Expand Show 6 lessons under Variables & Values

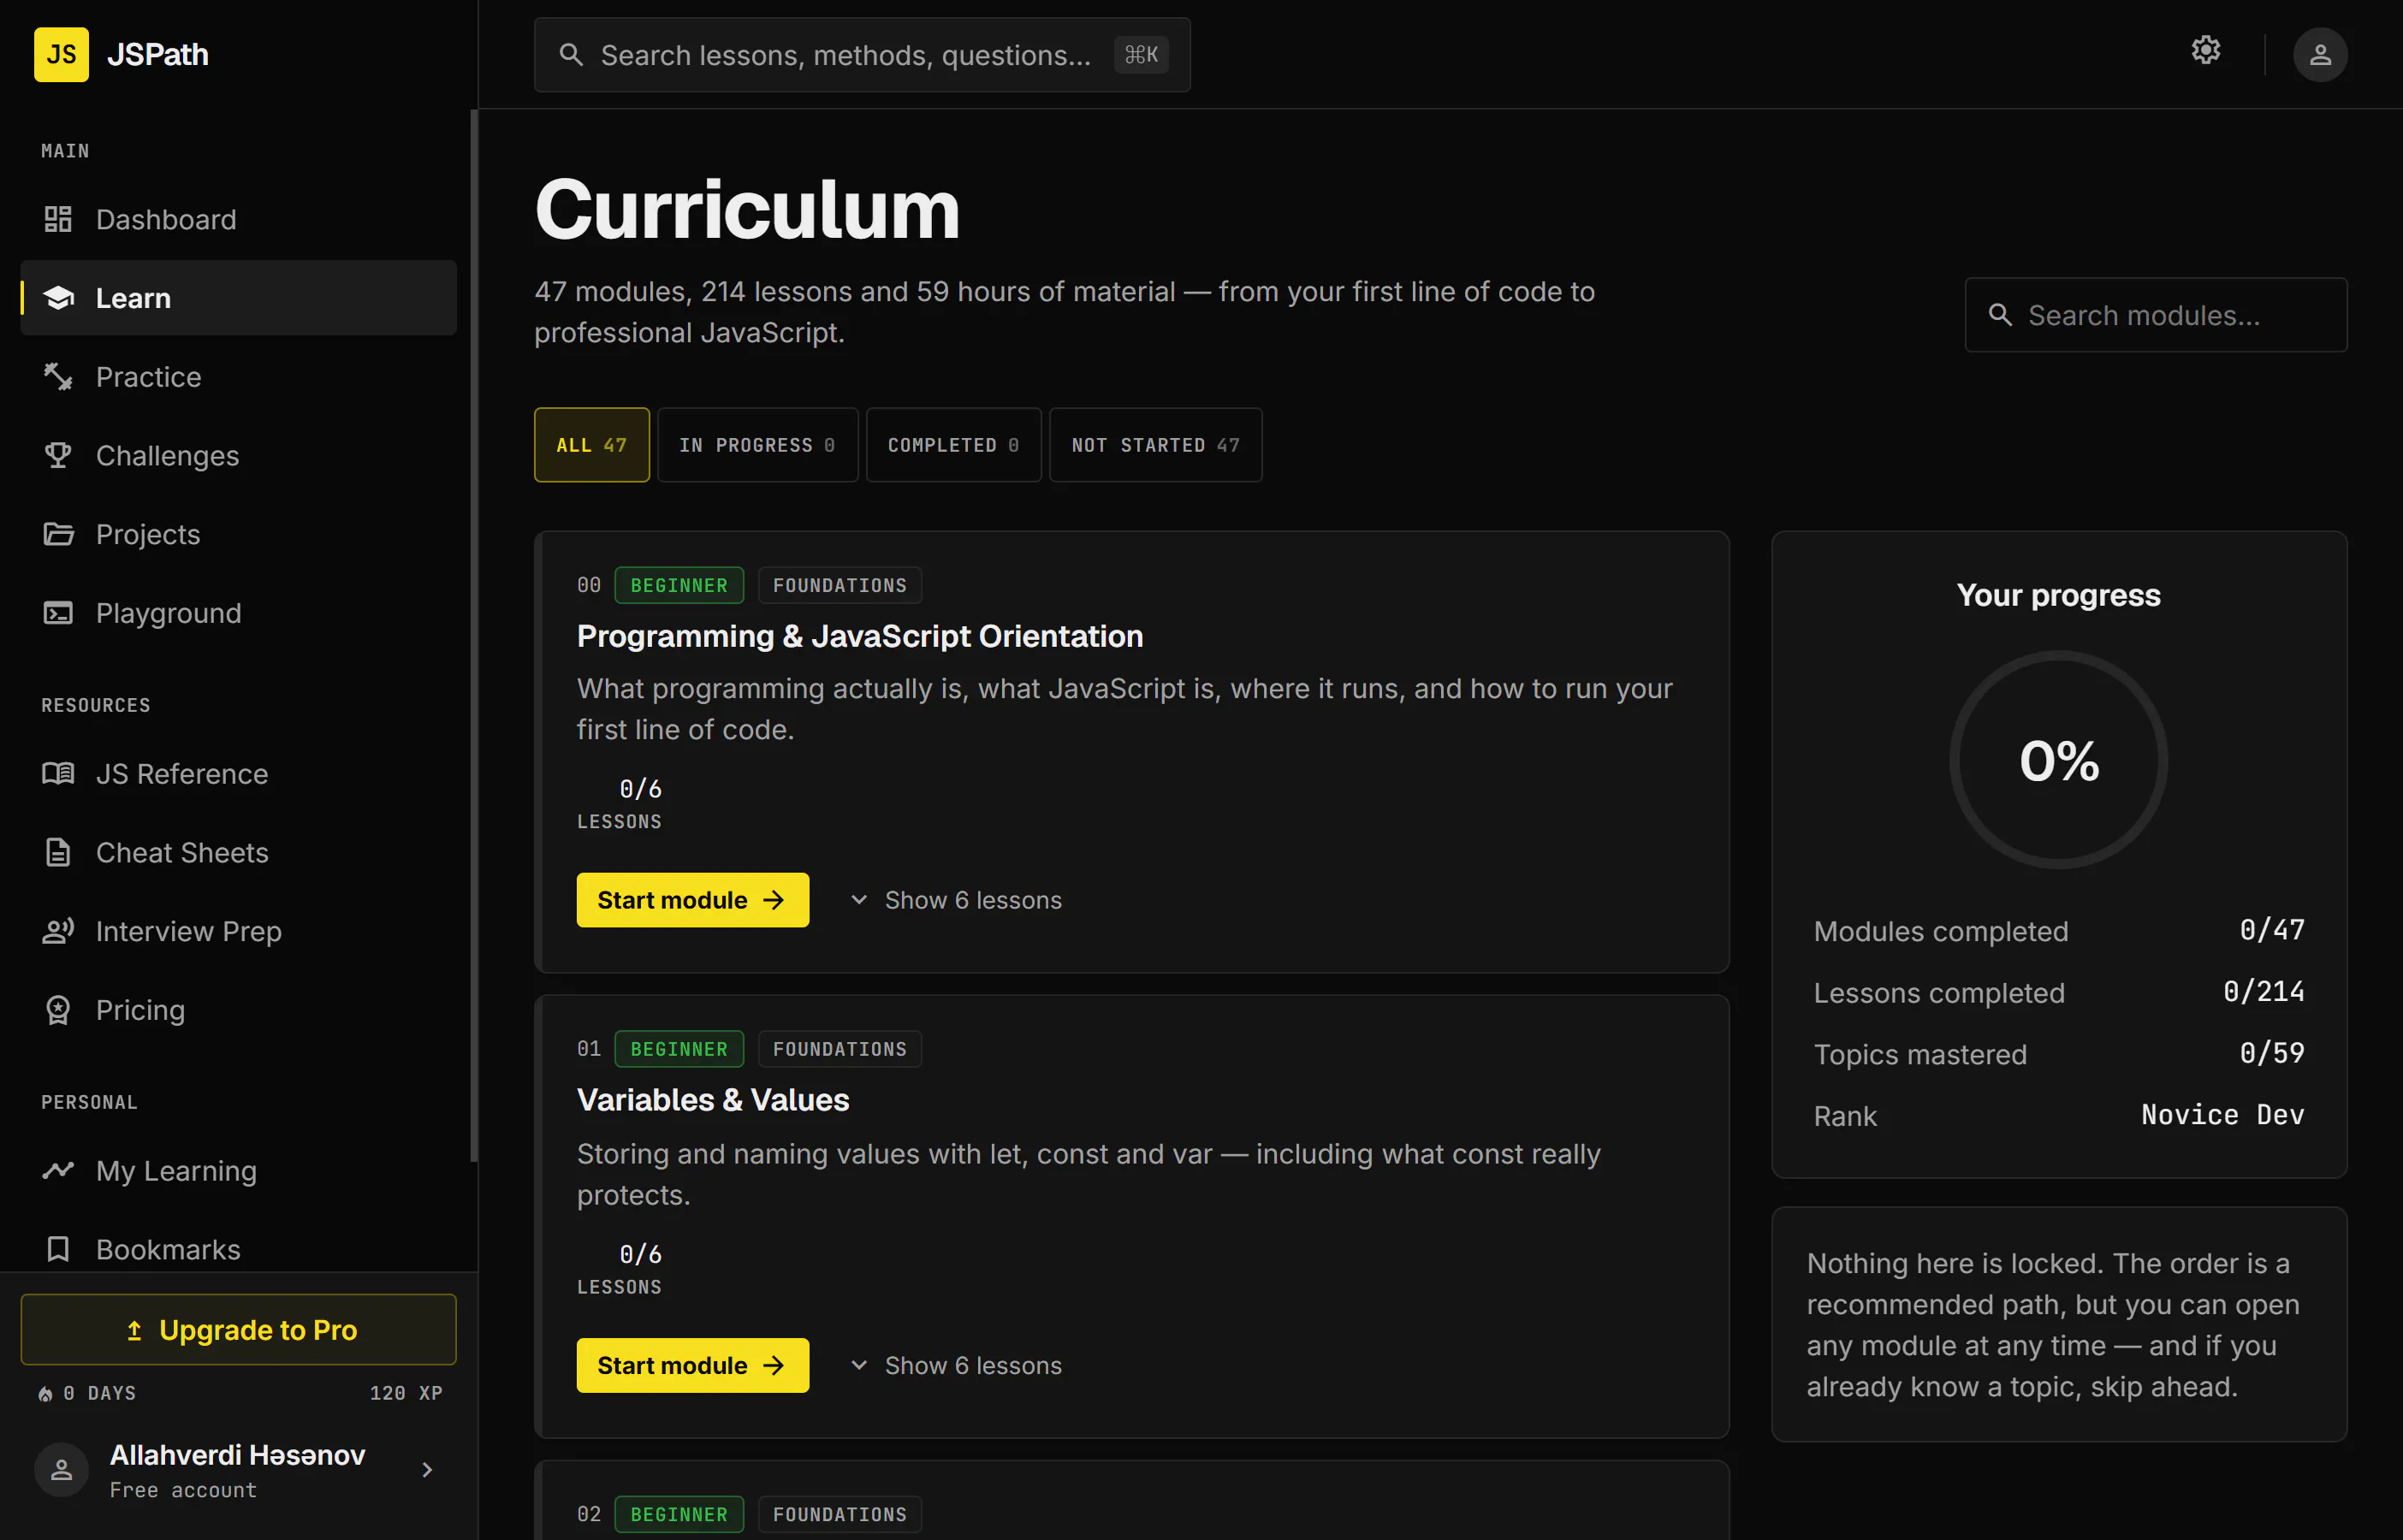point(955,1365)
